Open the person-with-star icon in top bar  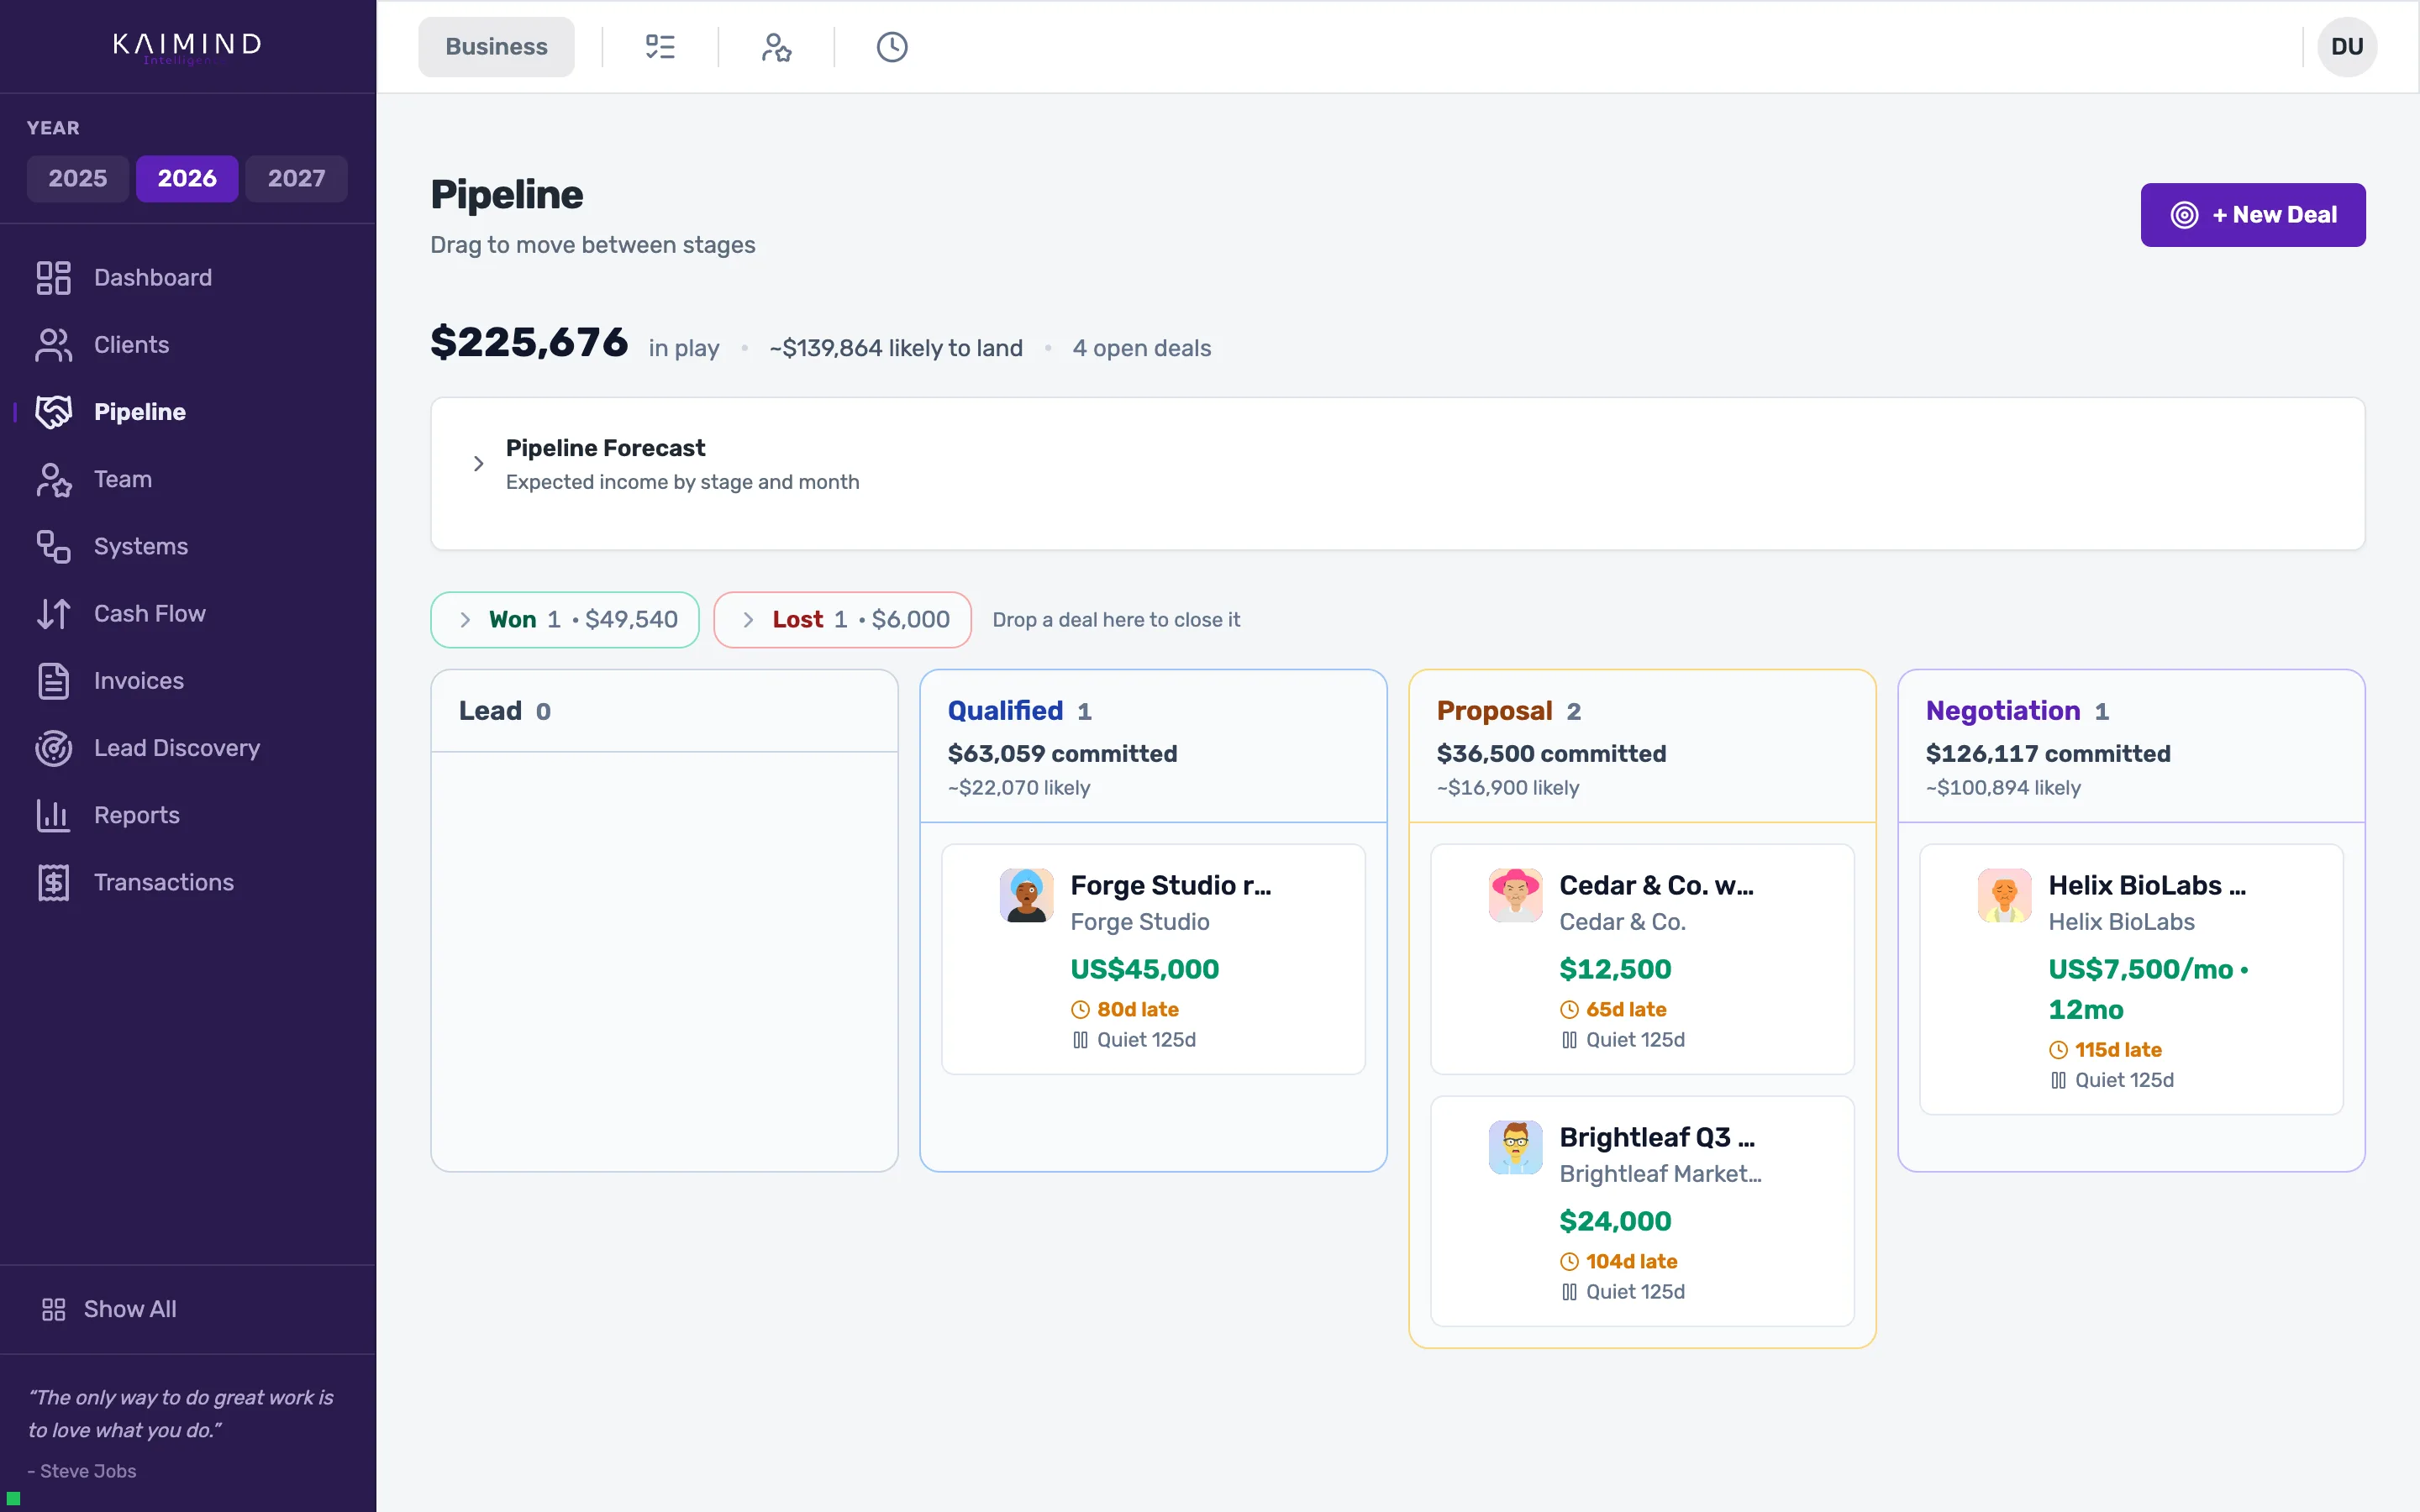pyautogui.click(x=776, y=47)
